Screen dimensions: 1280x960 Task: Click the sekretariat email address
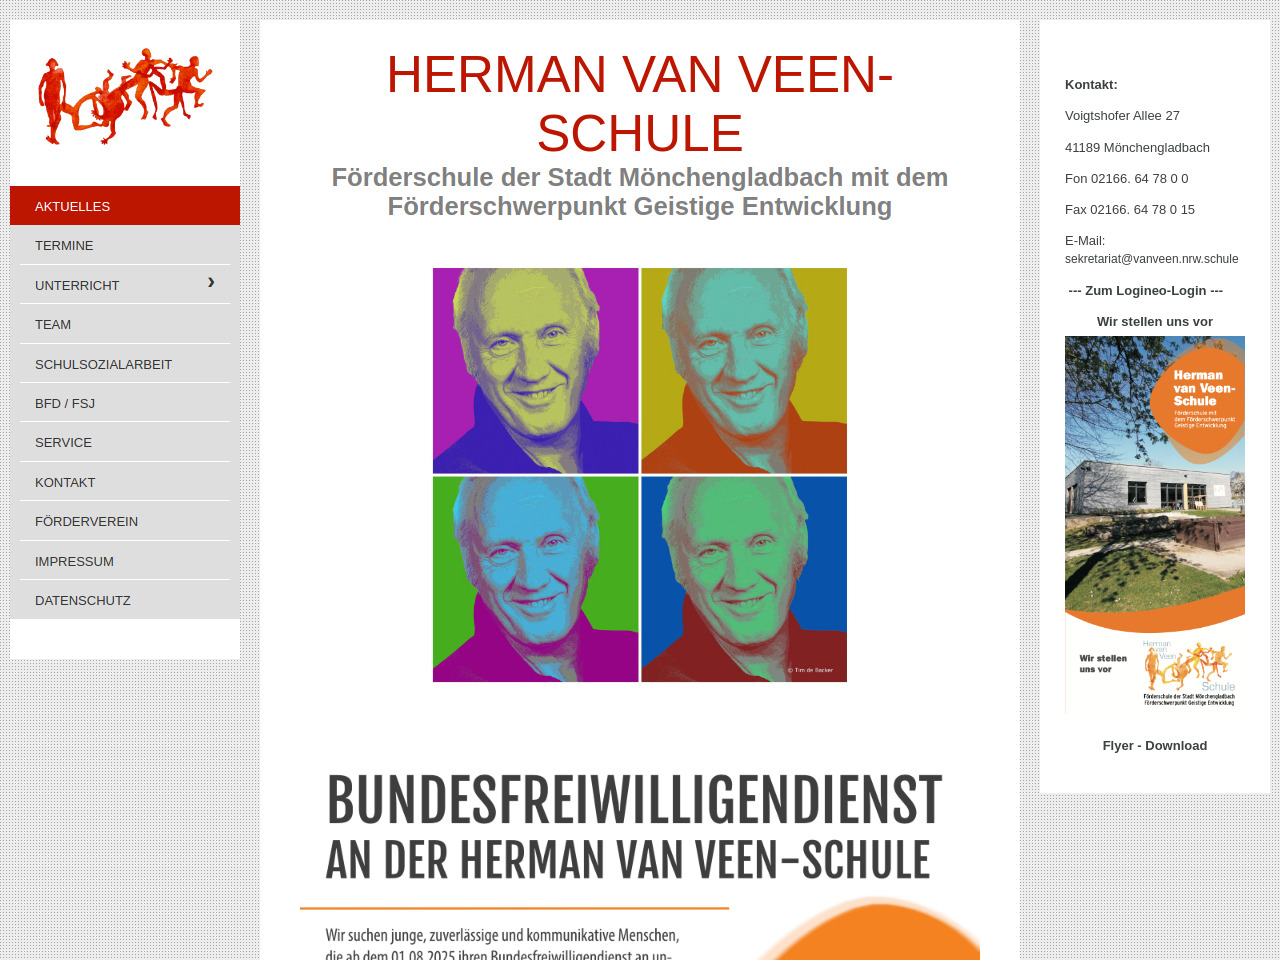click(1151, 258)
